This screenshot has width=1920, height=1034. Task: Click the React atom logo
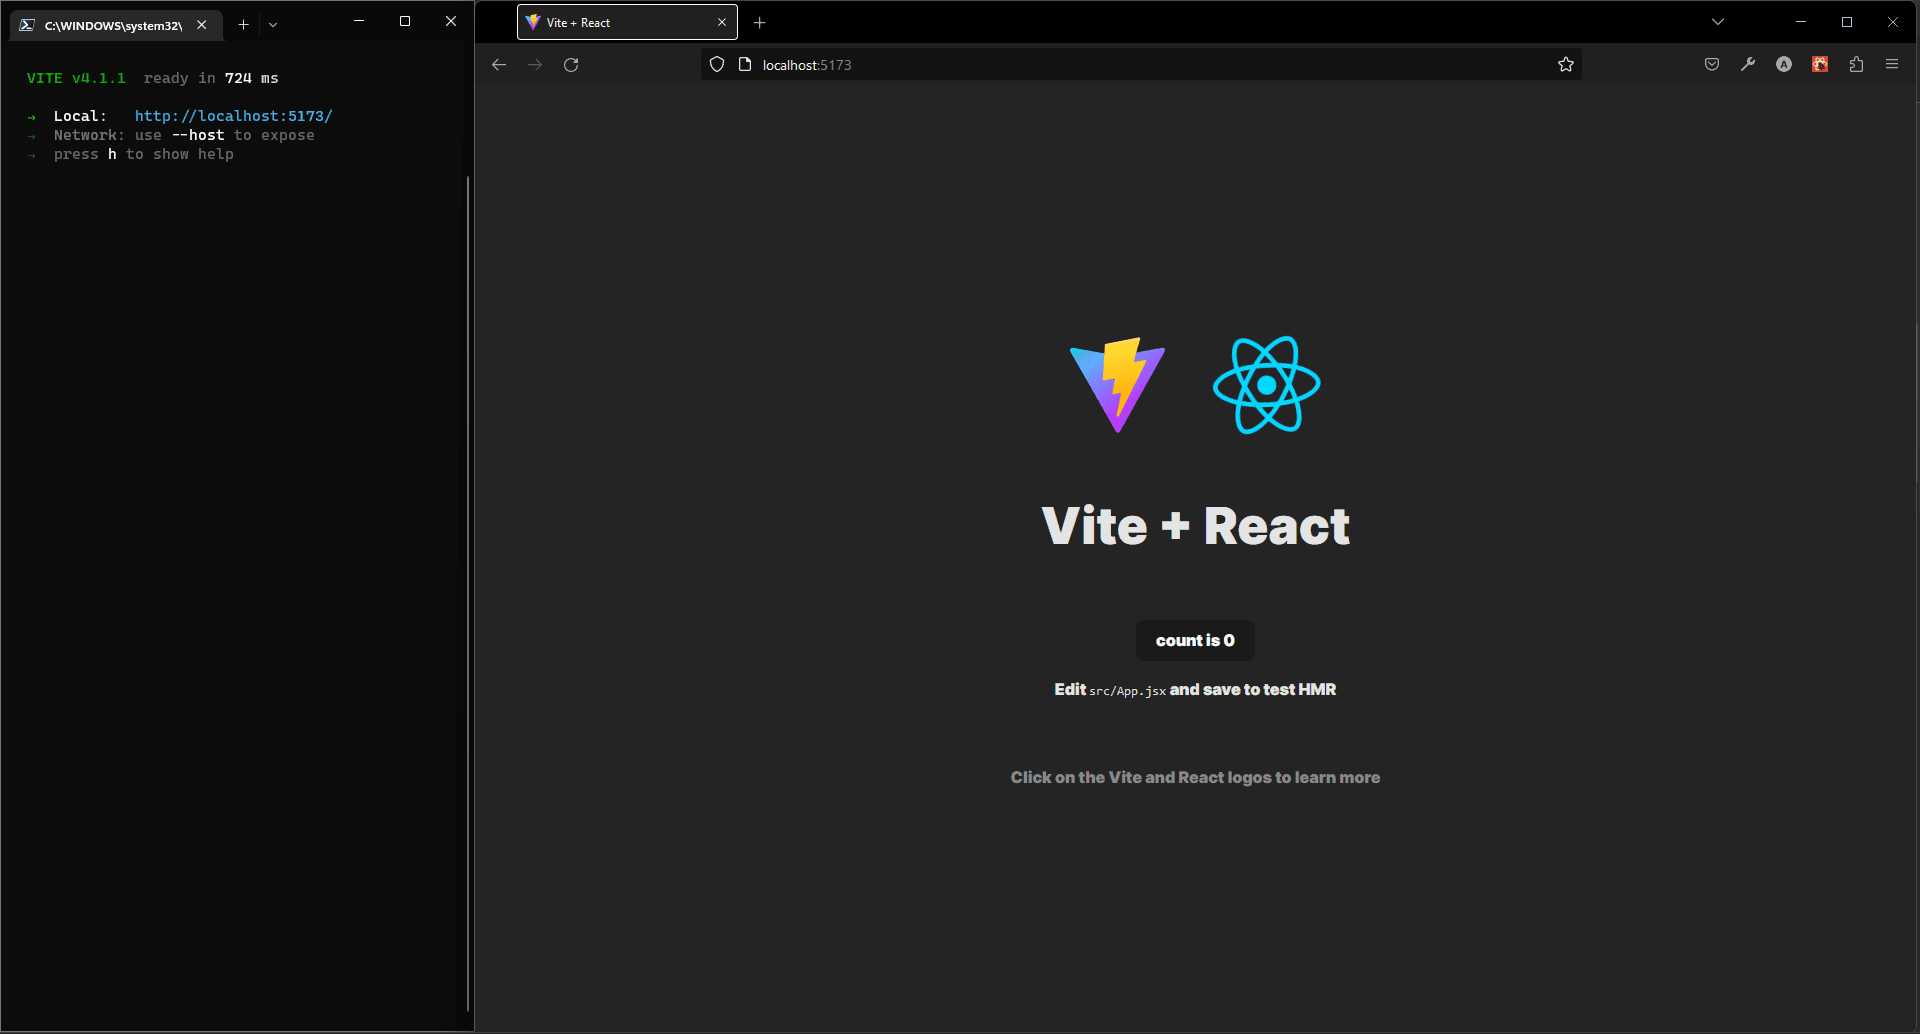1267,385
